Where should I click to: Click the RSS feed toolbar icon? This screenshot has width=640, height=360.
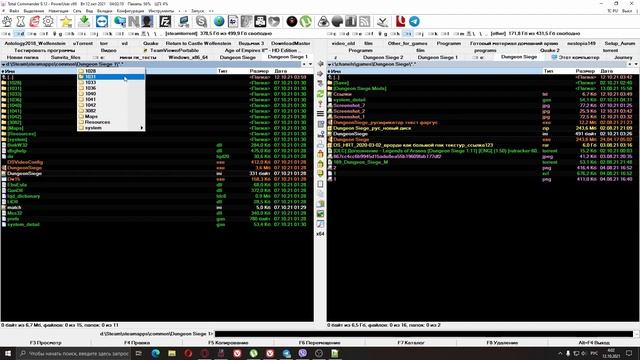[364, 22]
